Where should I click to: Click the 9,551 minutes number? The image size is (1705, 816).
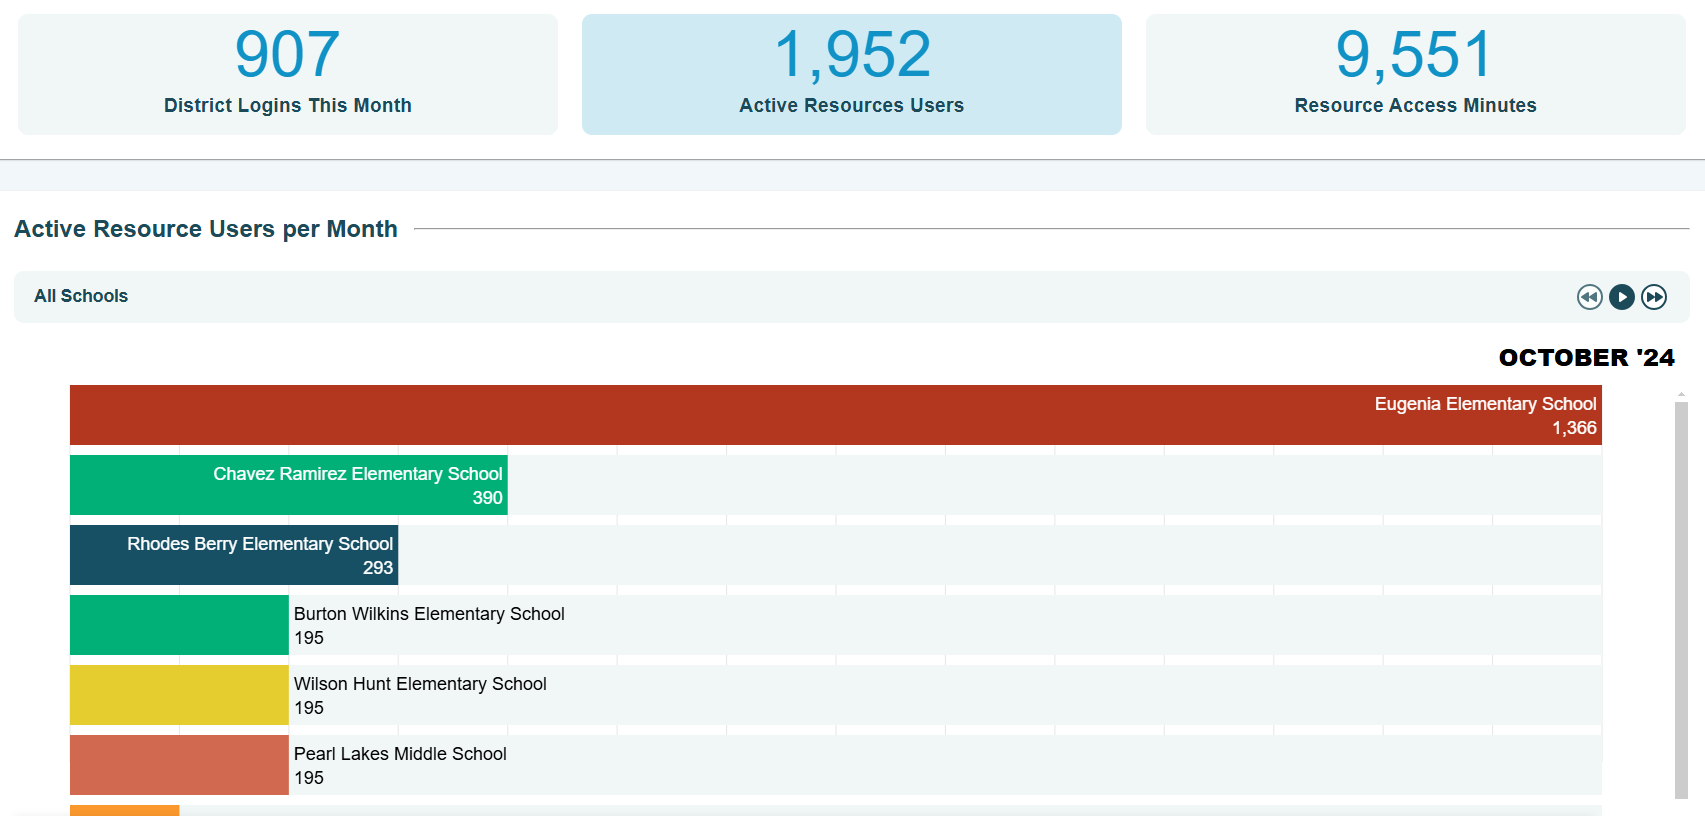point(1414,54)
